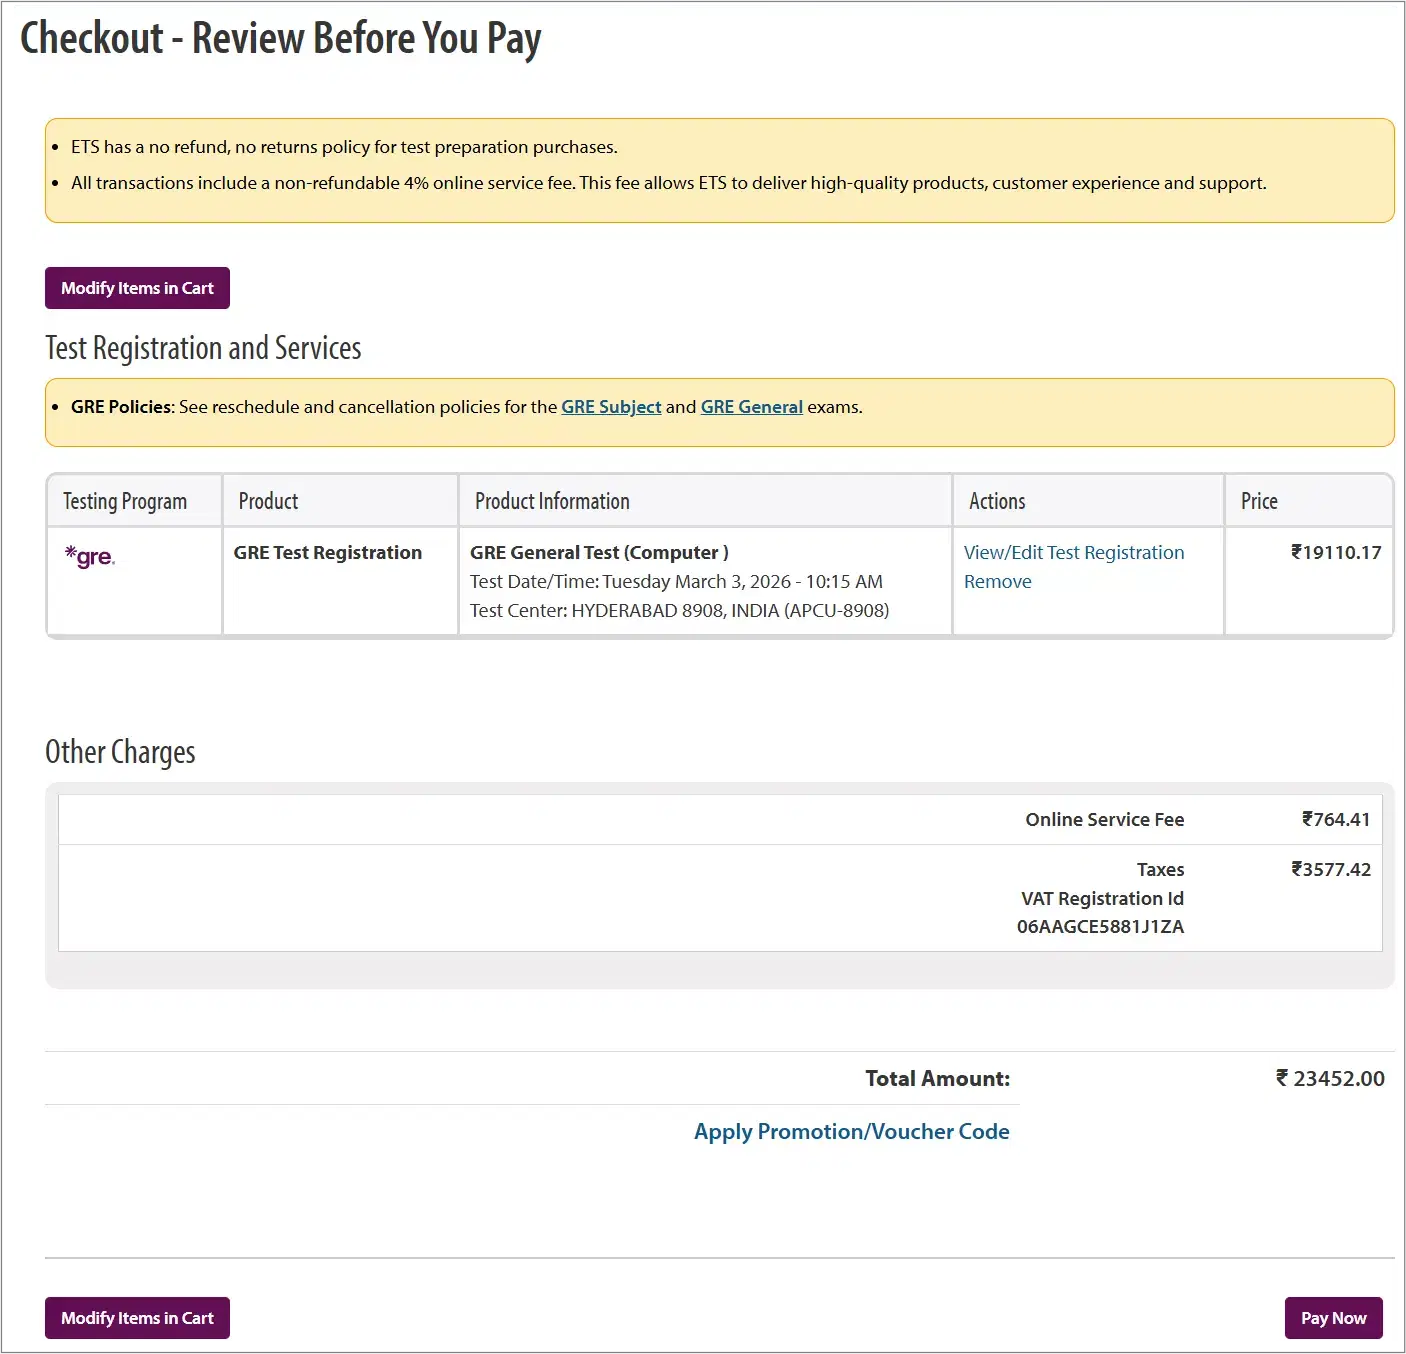Click the Total Amount value ₹23452.00
This screenshot has height=1354, width=1406.
(1329, 1079)
